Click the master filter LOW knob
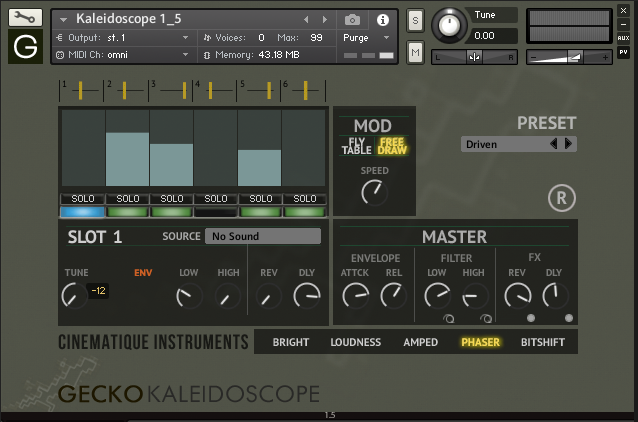The height and width of the screenshot is (422, 638). [x=437, y=296]
